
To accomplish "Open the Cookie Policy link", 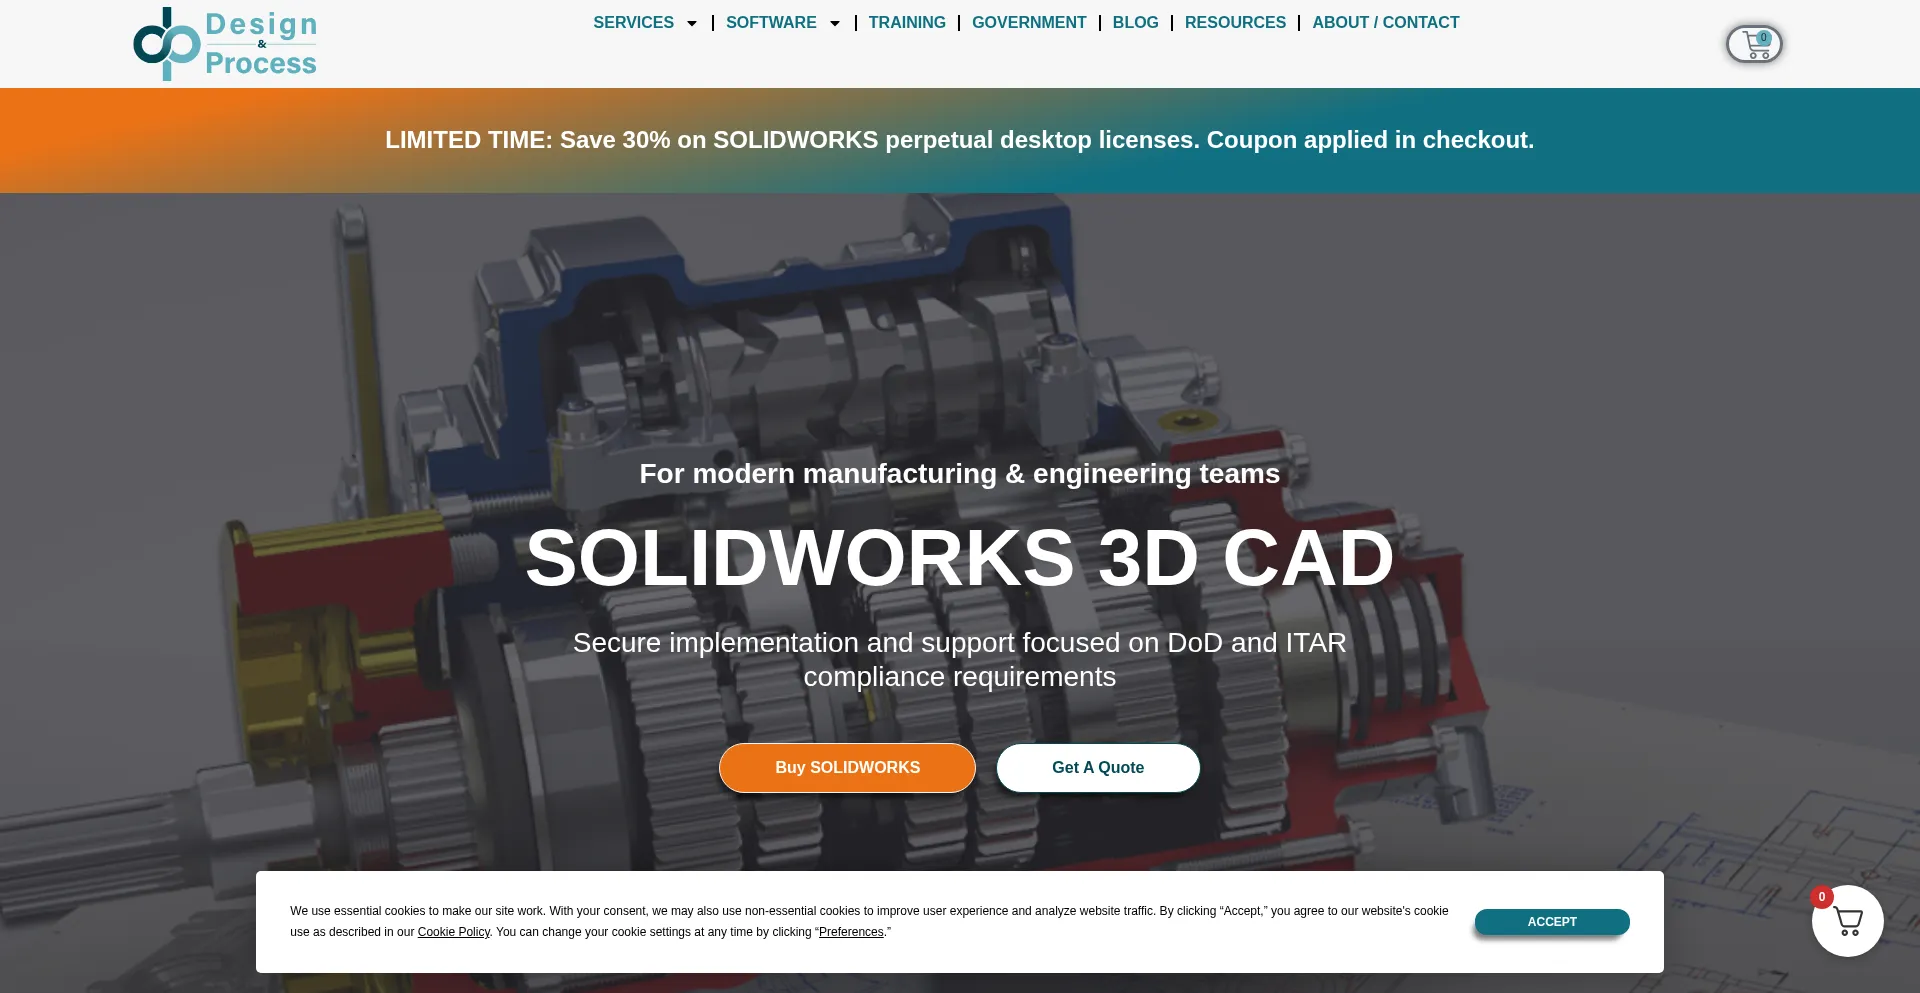I will 453,932.
